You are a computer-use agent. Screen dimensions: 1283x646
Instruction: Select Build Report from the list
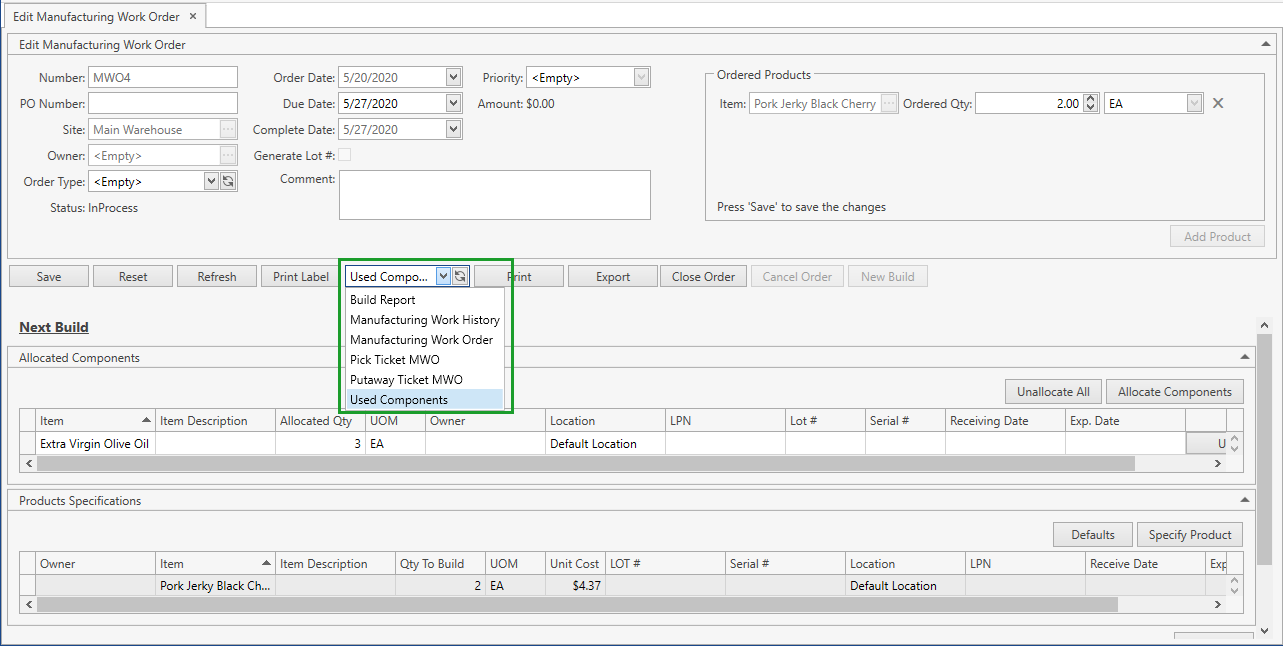pos(383,300)
